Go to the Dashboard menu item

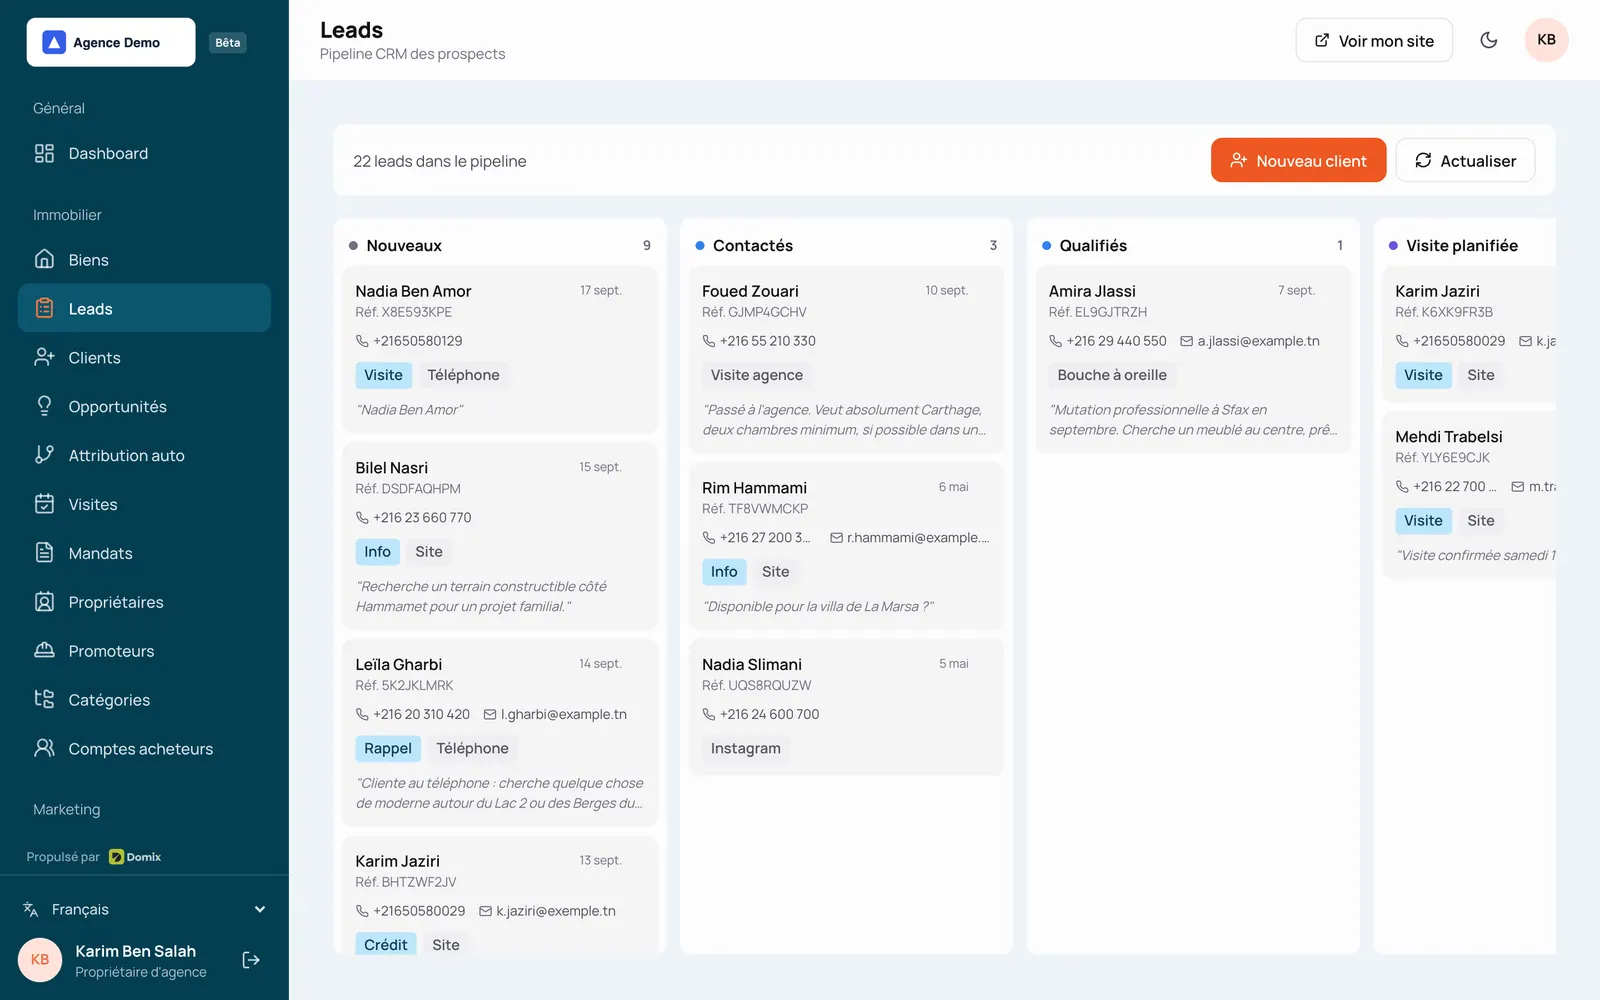[x=144, y=153]
